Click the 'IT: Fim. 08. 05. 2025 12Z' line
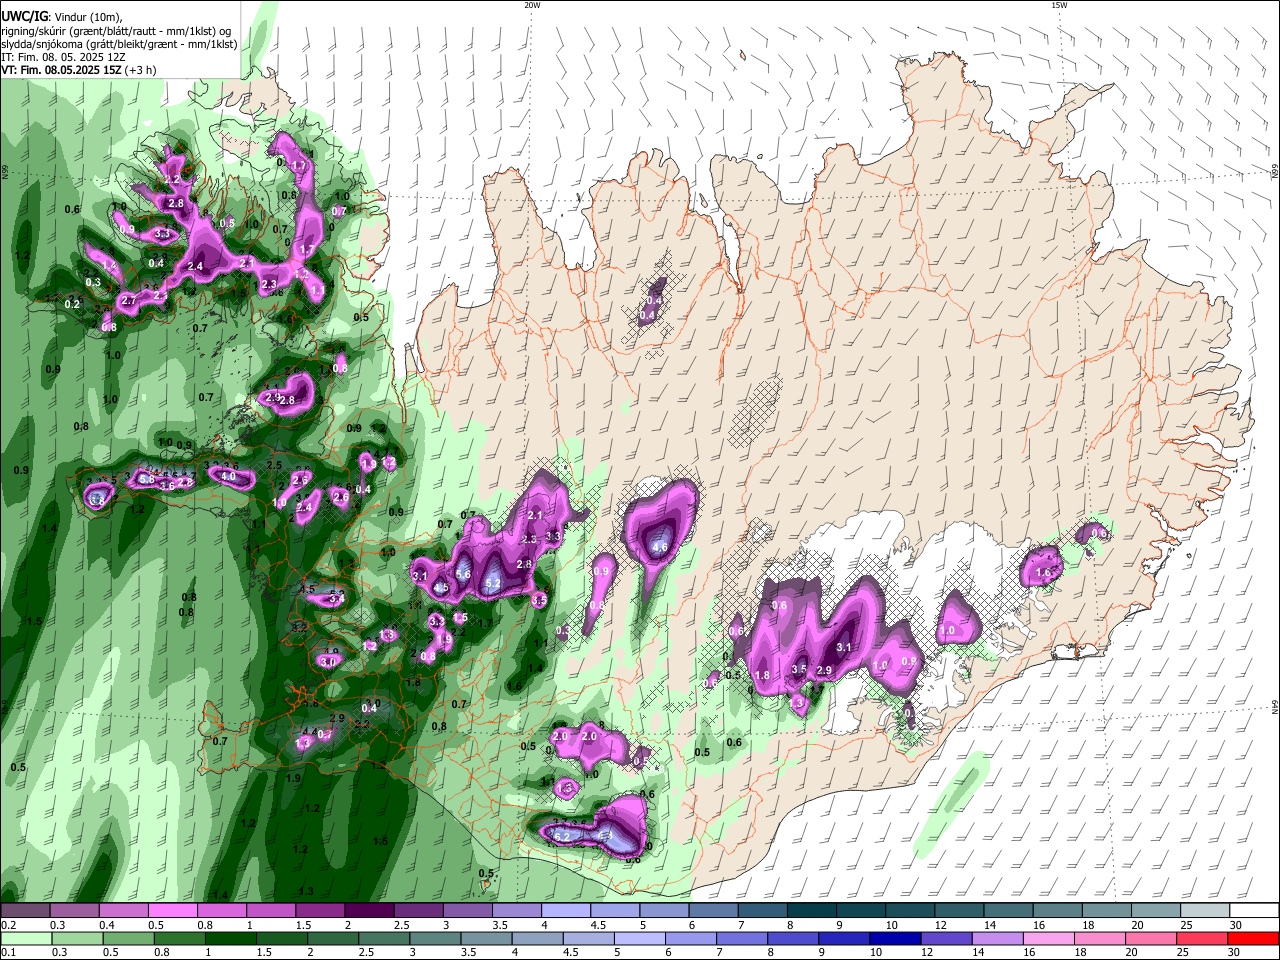This screenshot has width=1280, height=960. 62,57
